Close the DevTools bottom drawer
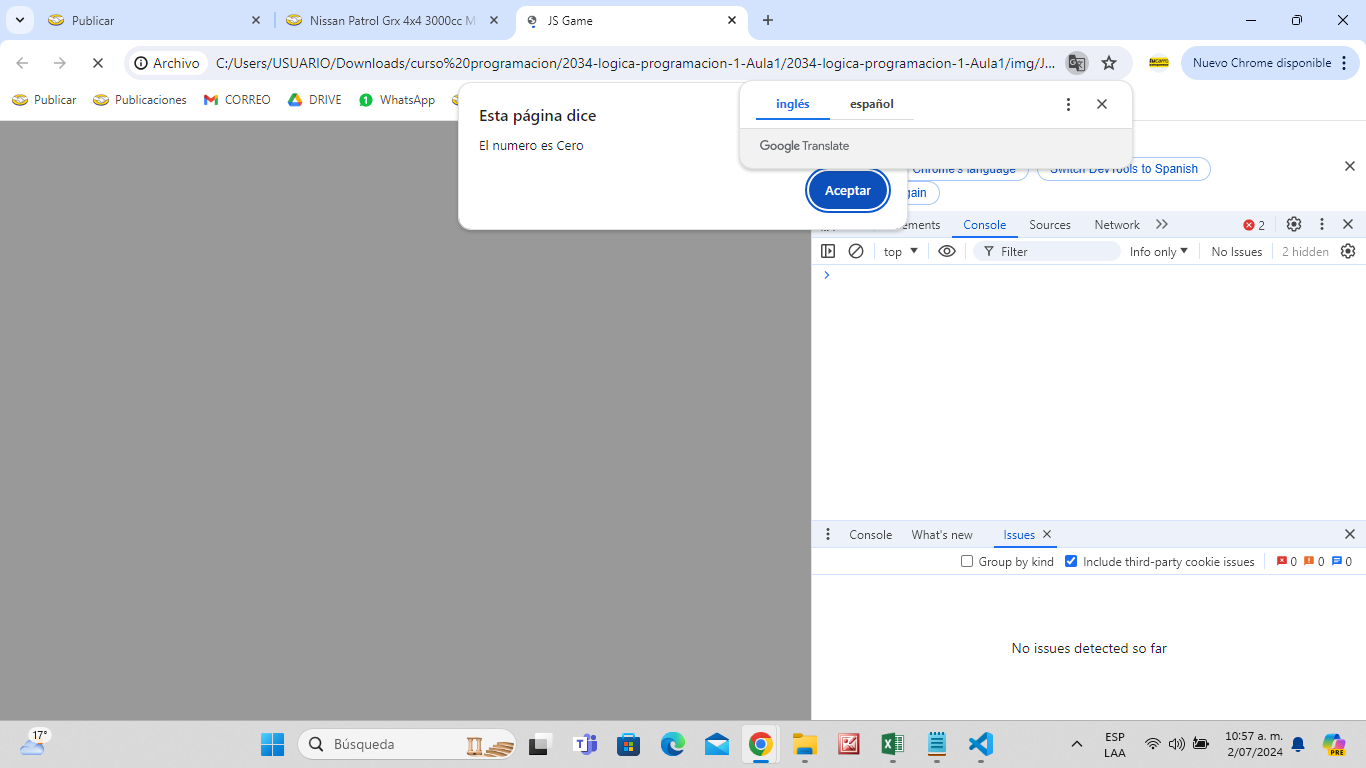Viewport: 1366px width, 768px height. (1350, 534)
